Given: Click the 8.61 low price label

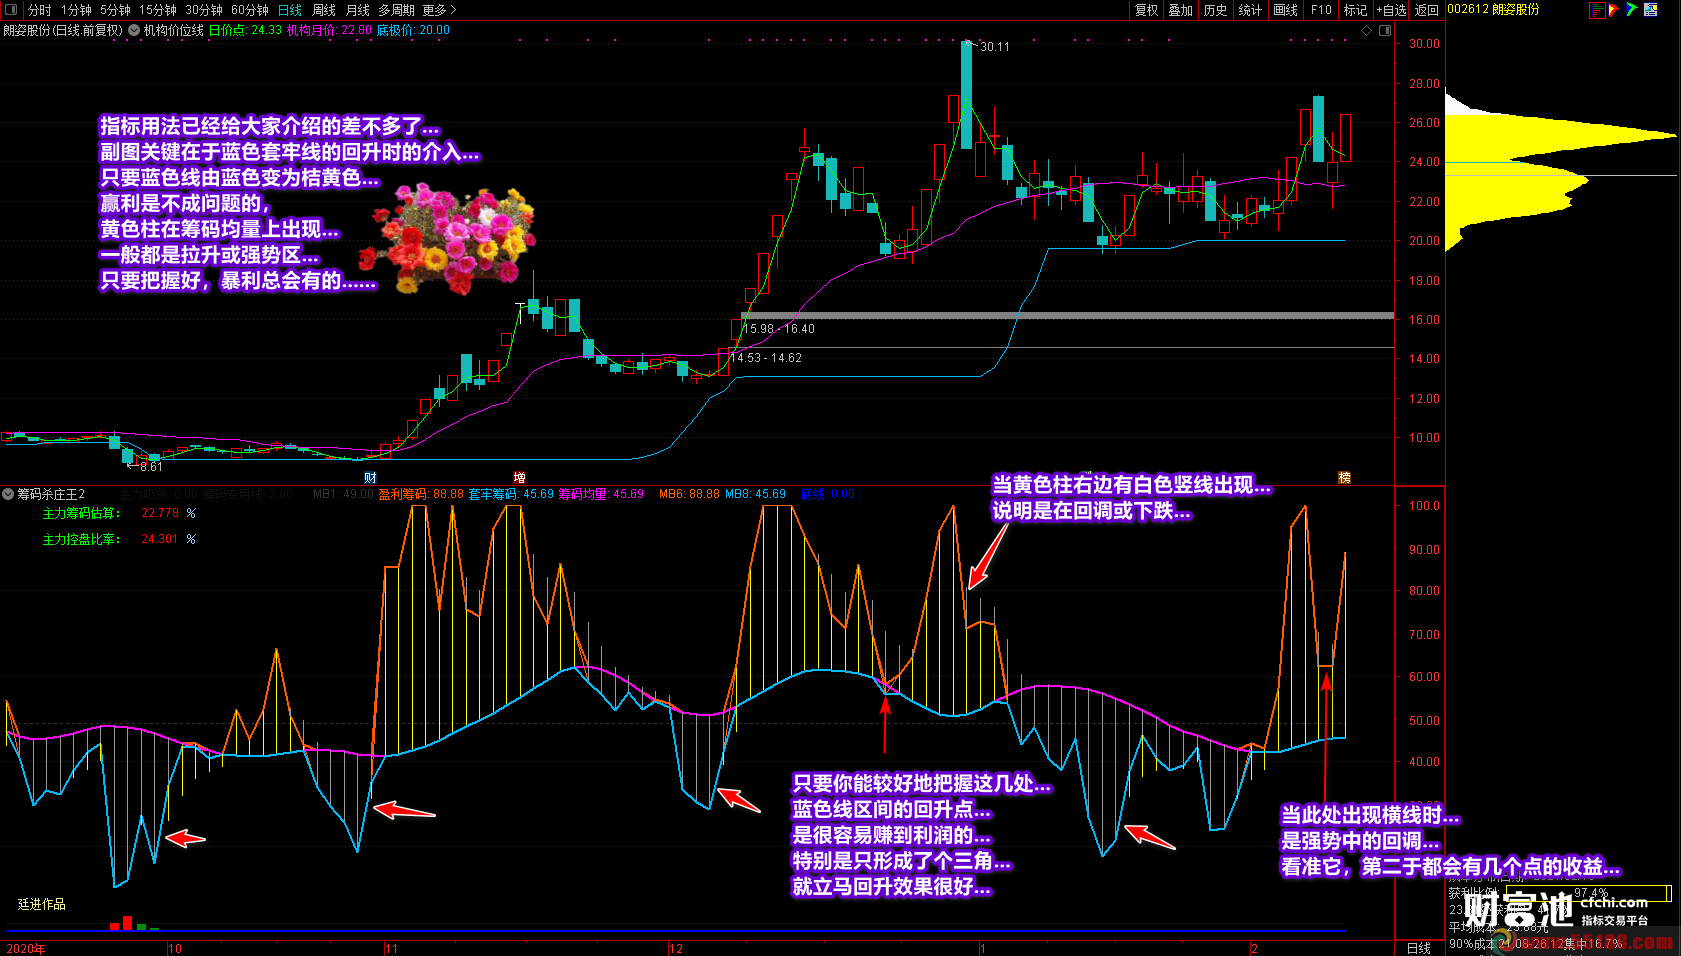Looking at the screenshot, I should tap(151, 467).
